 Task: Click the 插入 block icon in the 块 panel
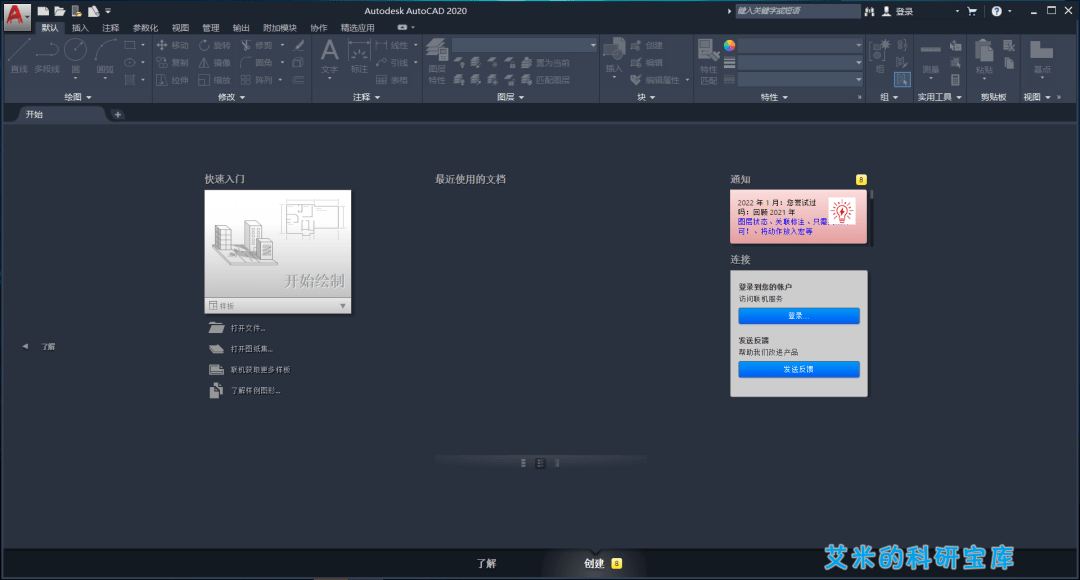[614, 56]
